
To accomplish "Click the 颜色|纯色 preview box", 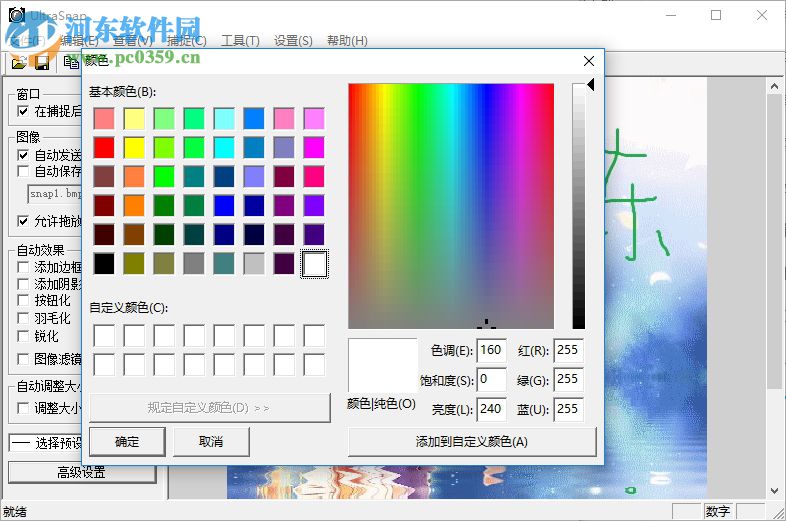I will [x=383, y=365].
